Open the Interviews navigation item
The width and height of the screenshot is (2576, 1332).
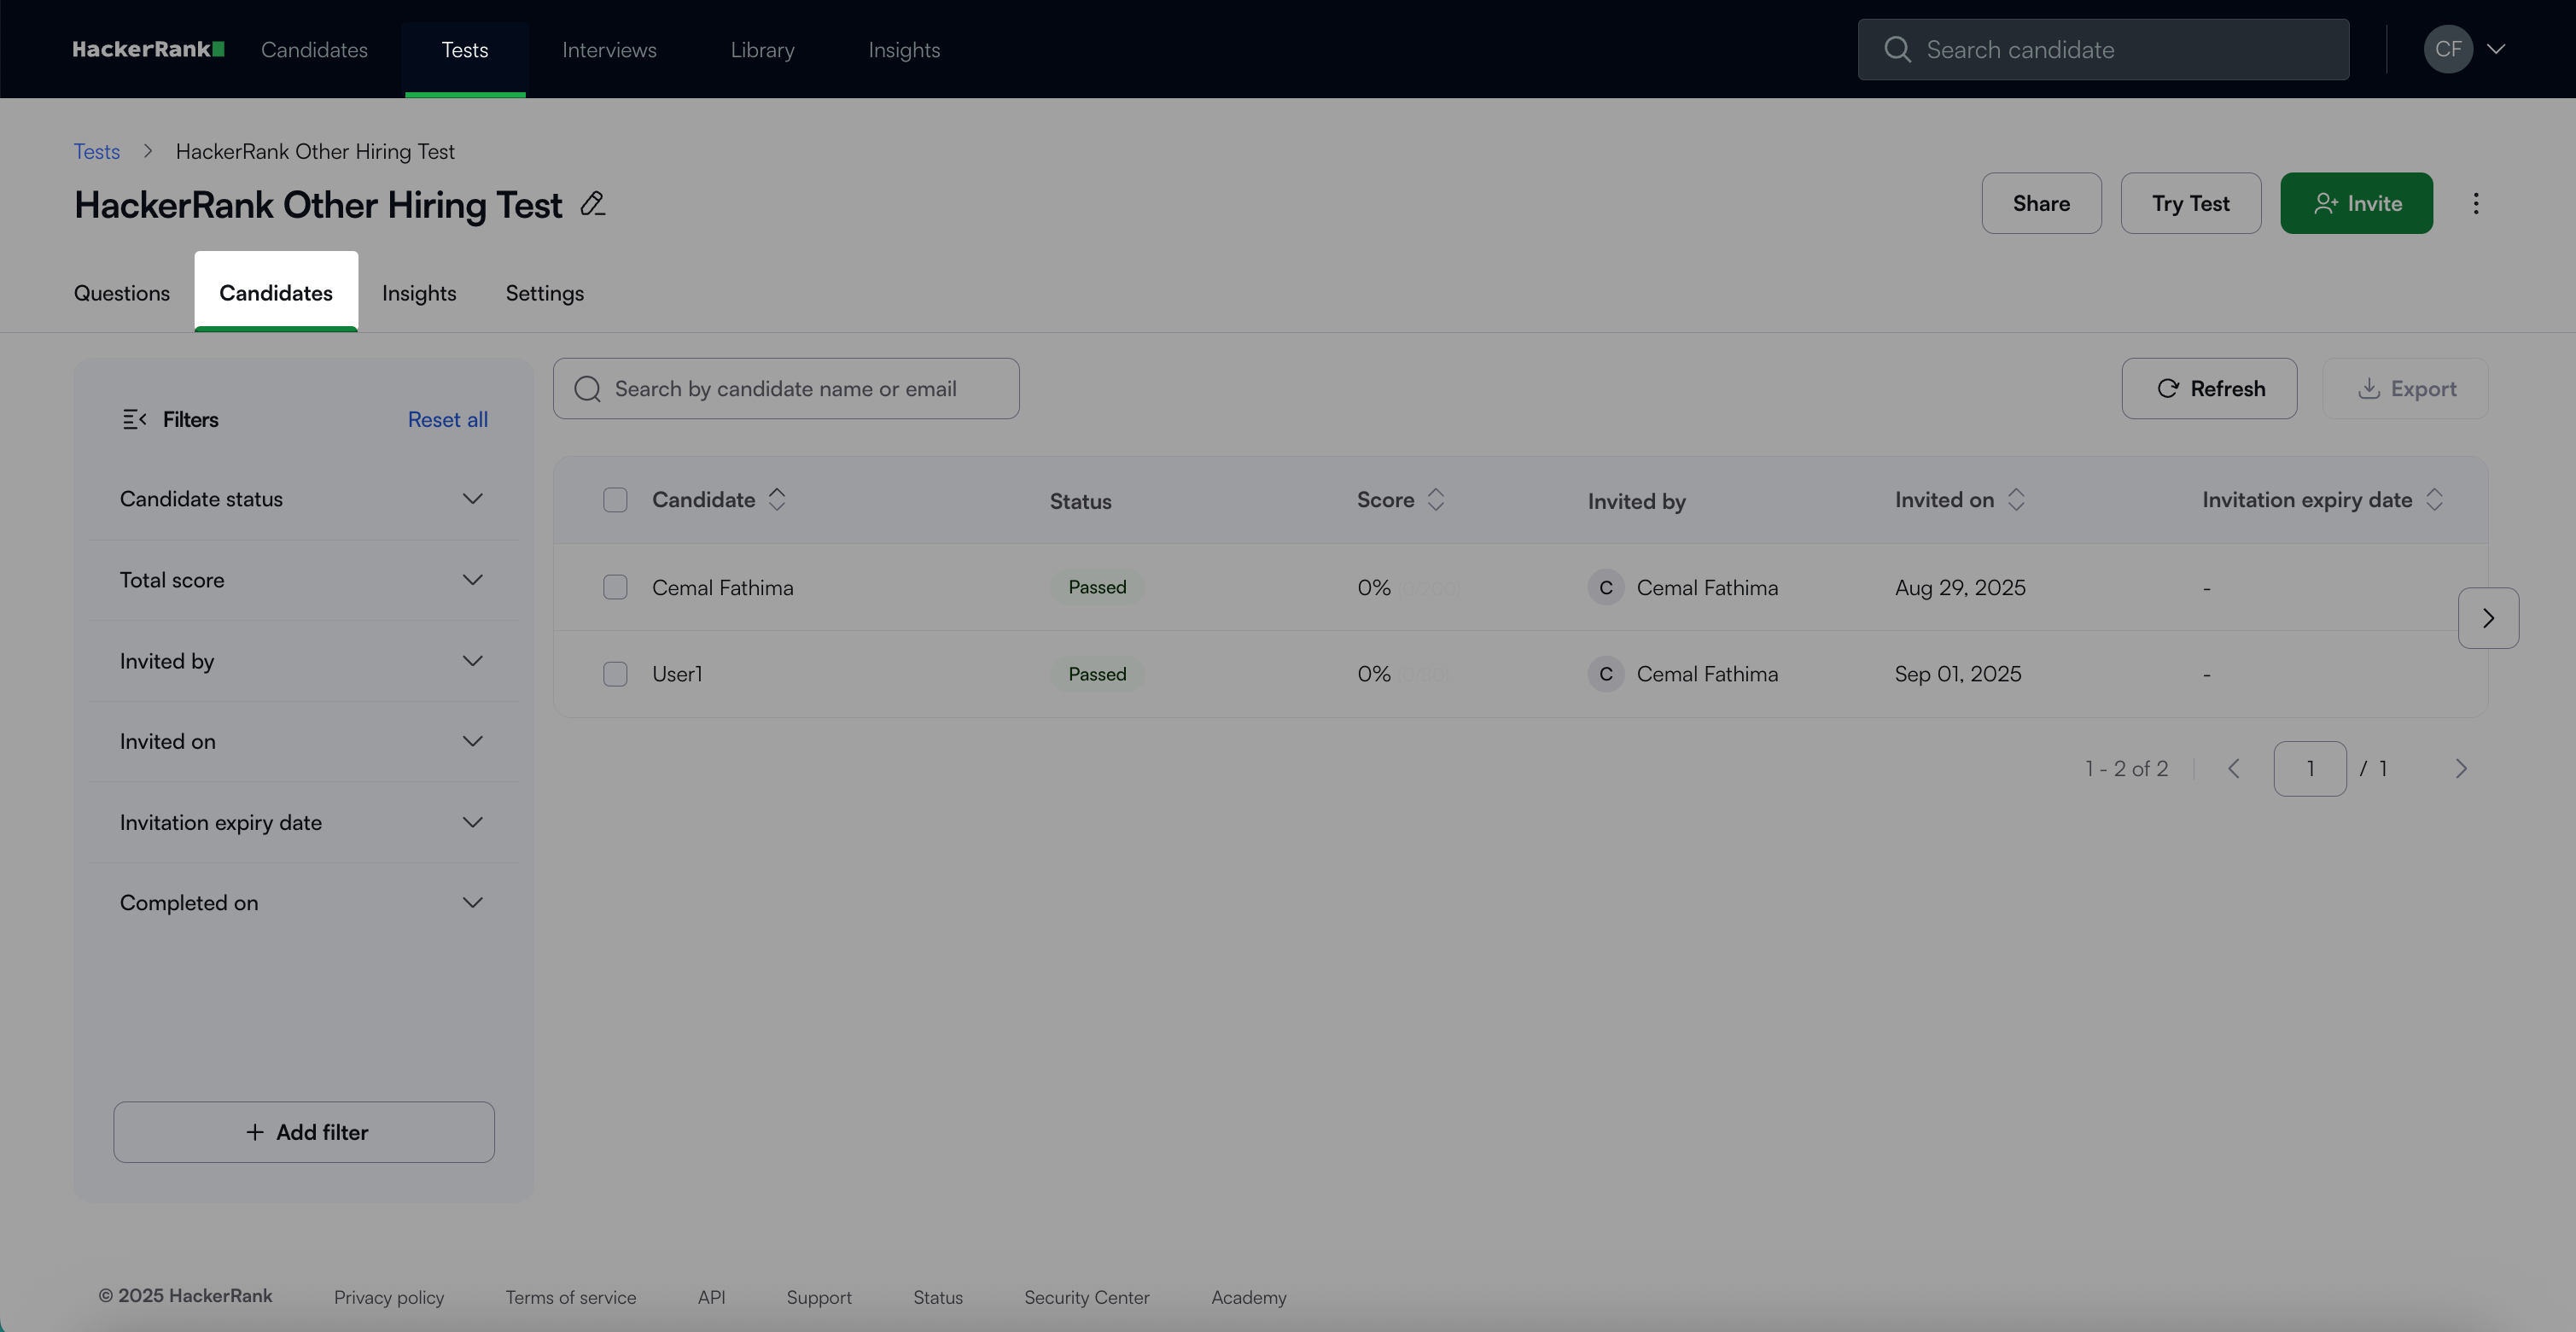[609, 50]
